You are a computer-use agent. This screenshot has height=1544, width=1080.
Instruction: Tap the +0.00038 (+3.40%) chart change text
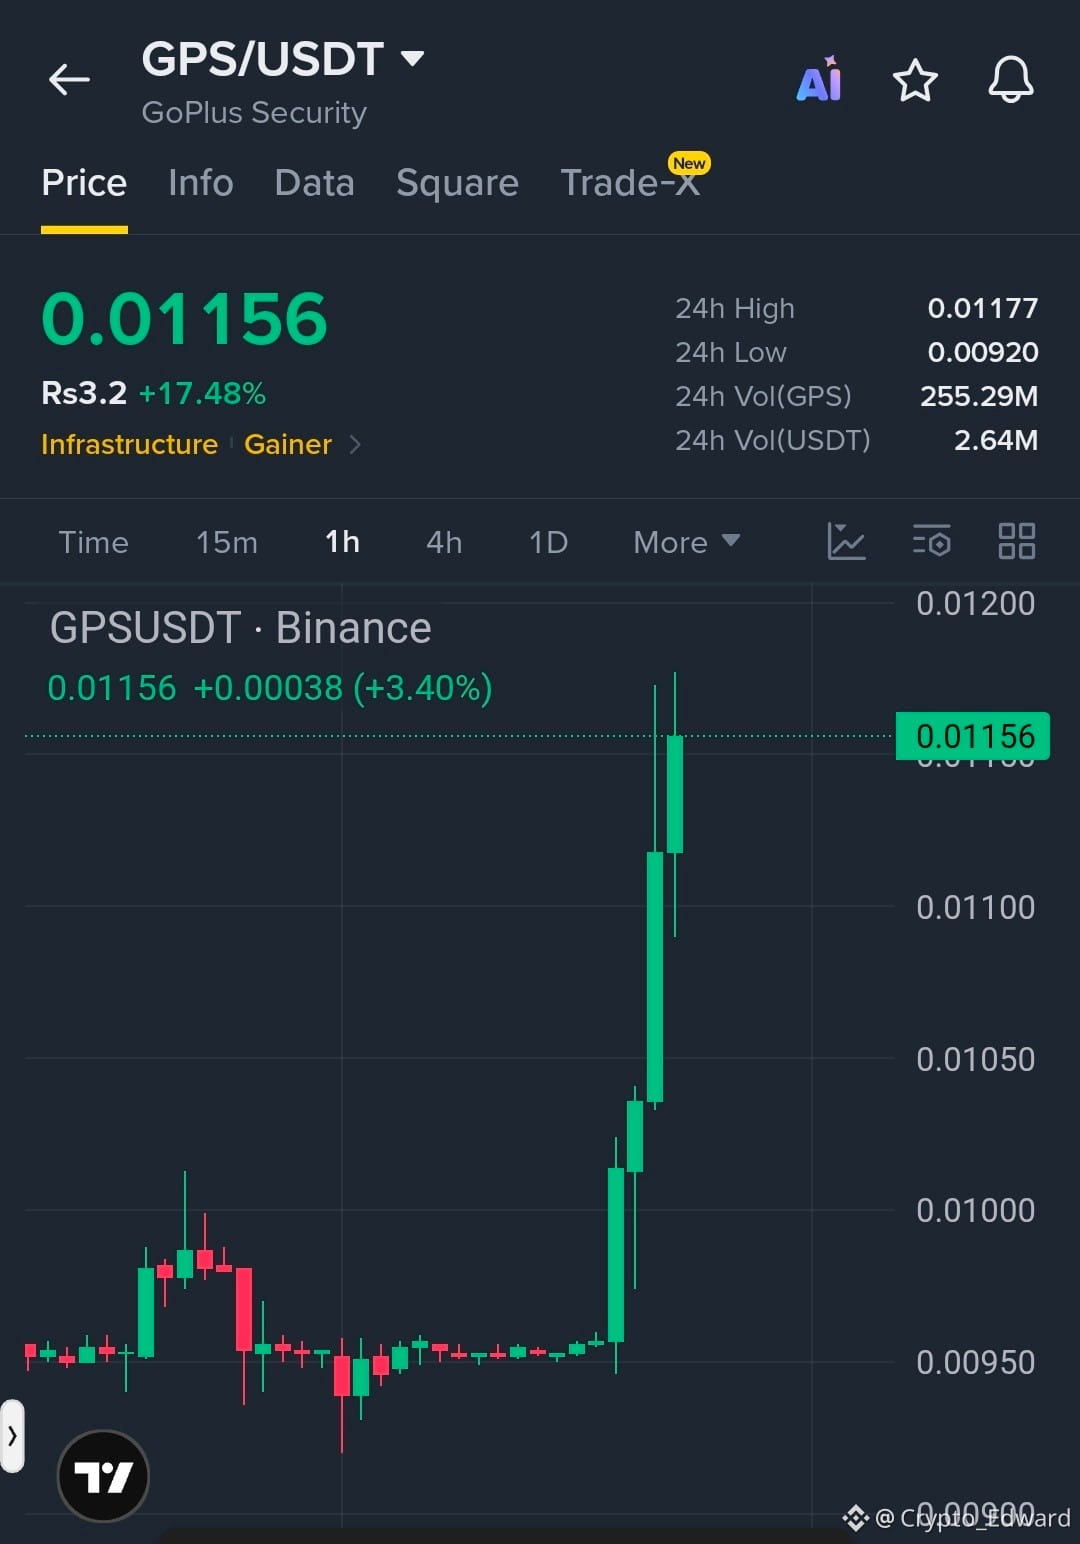(342, 688)
